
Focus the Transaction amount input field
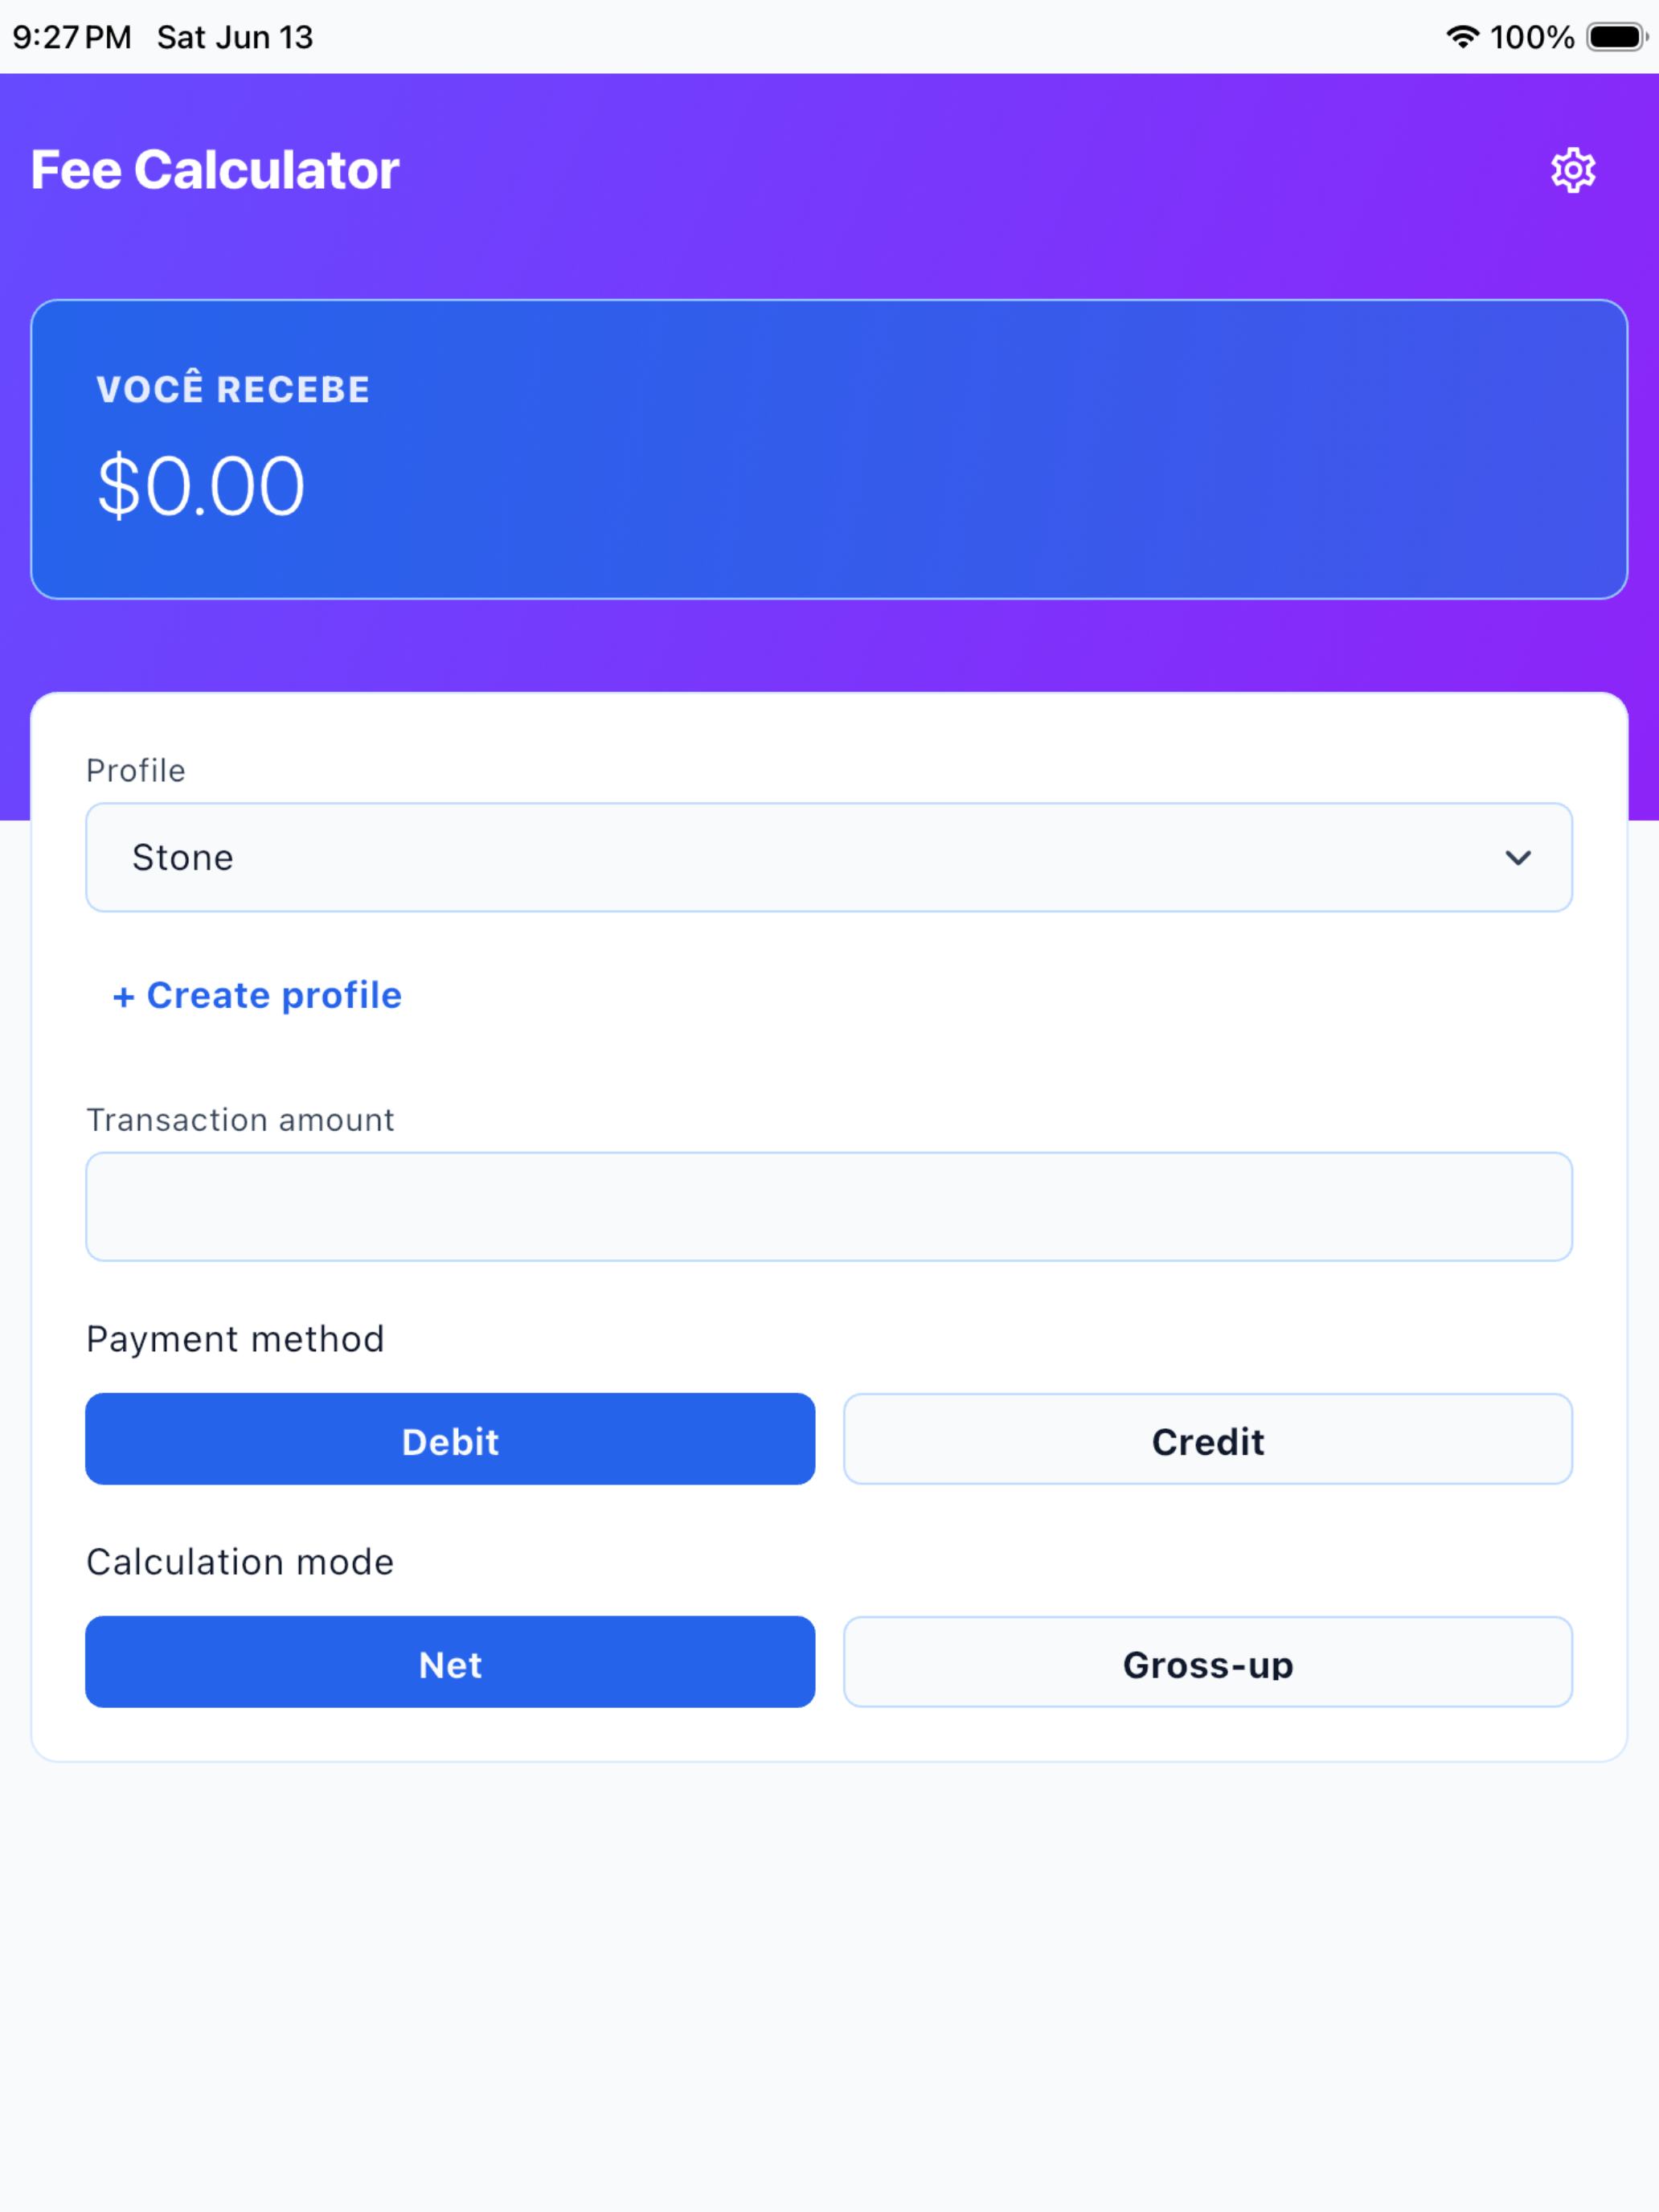coord(829,1206)
